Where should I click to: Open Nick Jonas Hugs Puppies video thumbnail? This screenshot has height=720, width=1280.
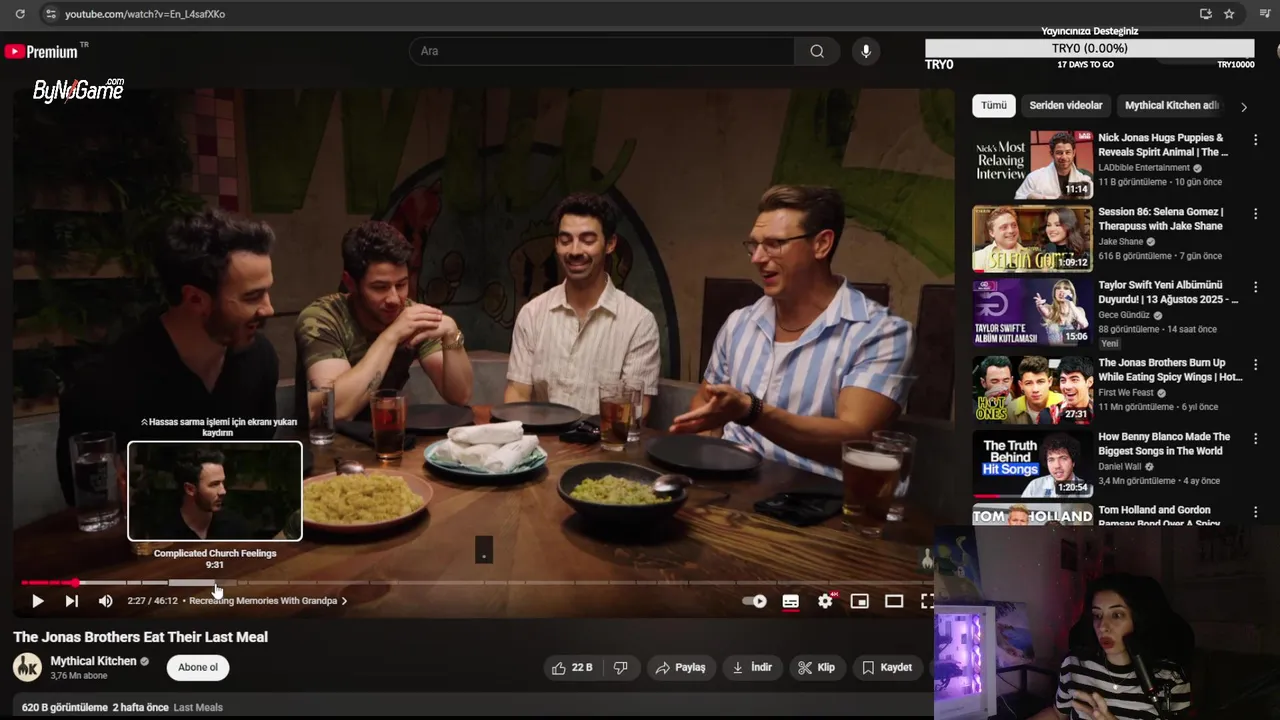tap(1032, 165)
